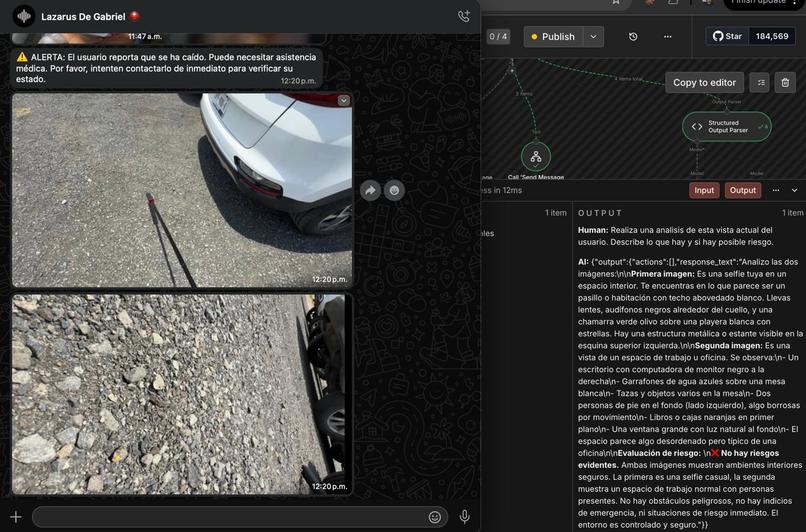Open Lazarus De Gabriel contact avatar
The image size is (806, 532).
24,16
